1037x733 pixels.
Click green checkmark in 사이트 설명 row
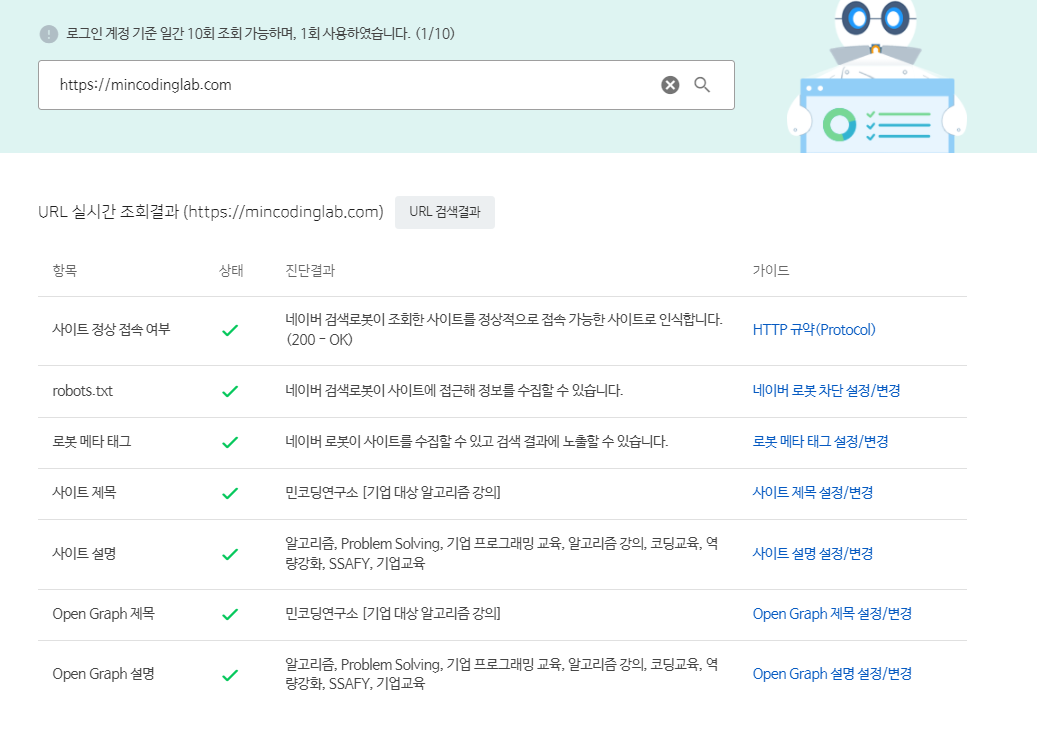point(230,554)
